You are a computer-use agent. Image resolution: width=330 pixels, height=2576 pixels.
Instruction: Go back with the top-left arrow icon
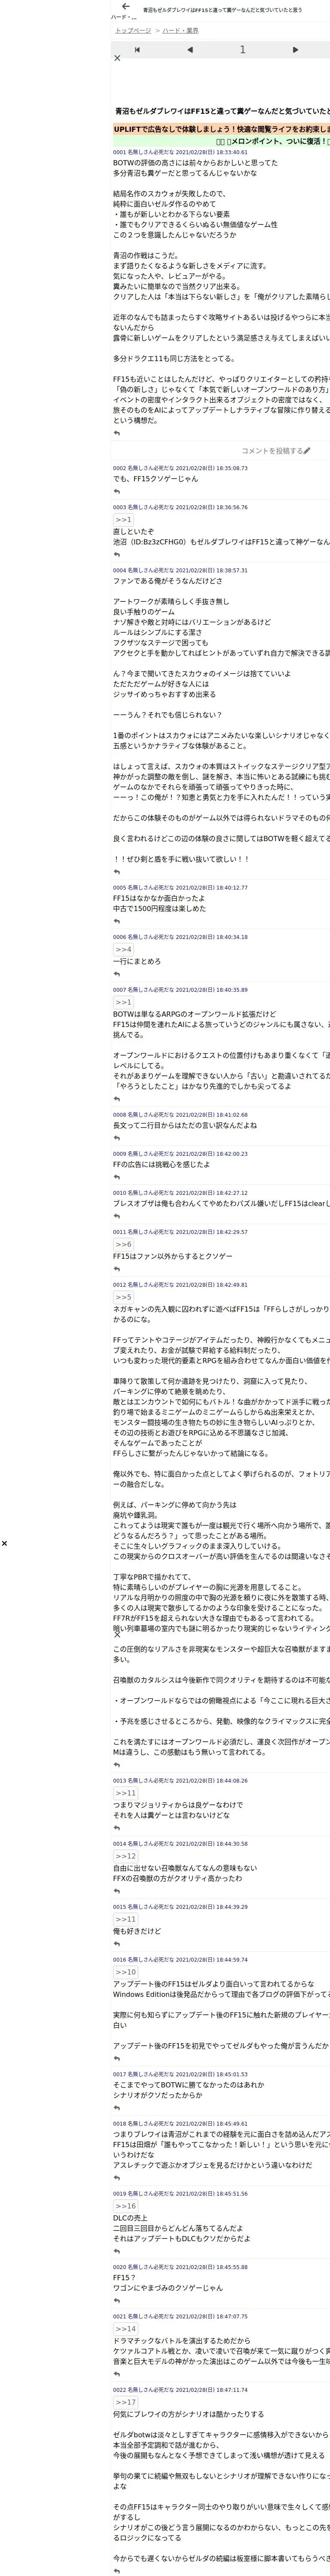tap(125, 7)
